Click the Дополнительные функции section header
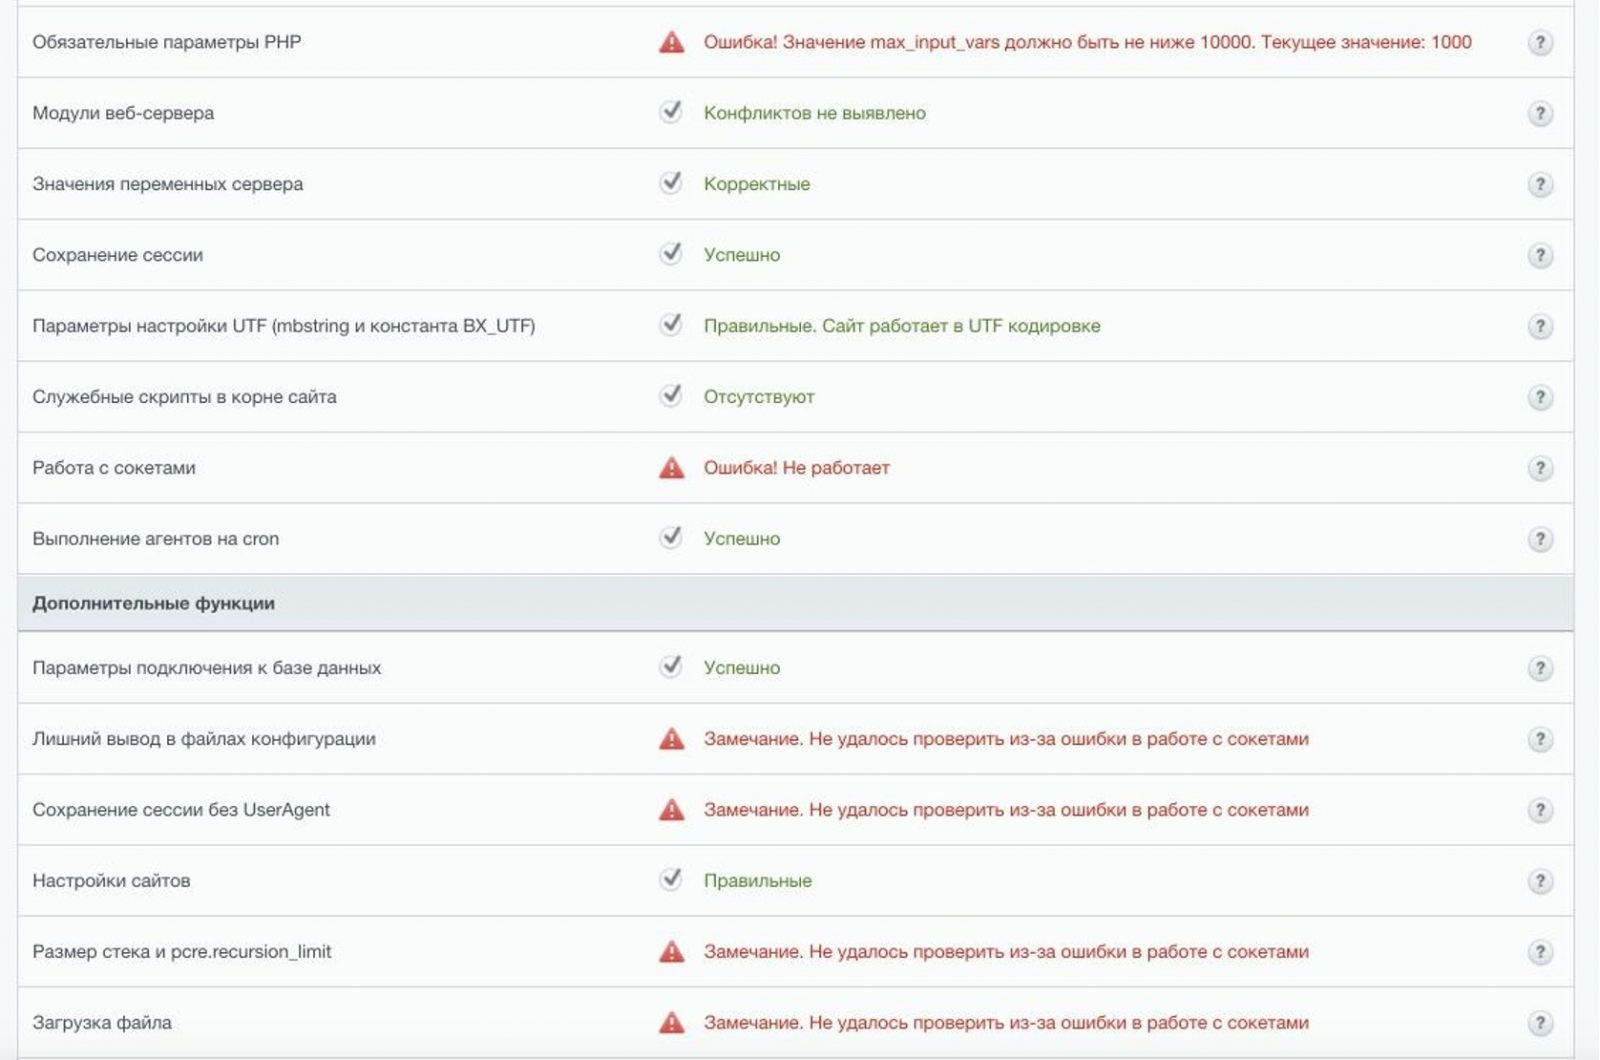Image resolution: width=1600 pixels, height=1060 pixels. pyautogui.click(x=153, y=603)
